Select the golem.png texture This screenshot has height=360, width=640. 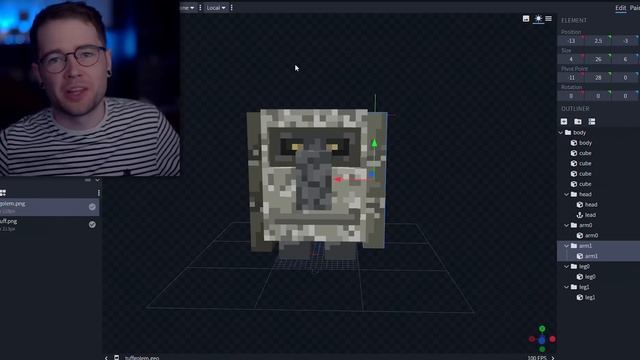[49, 207]
